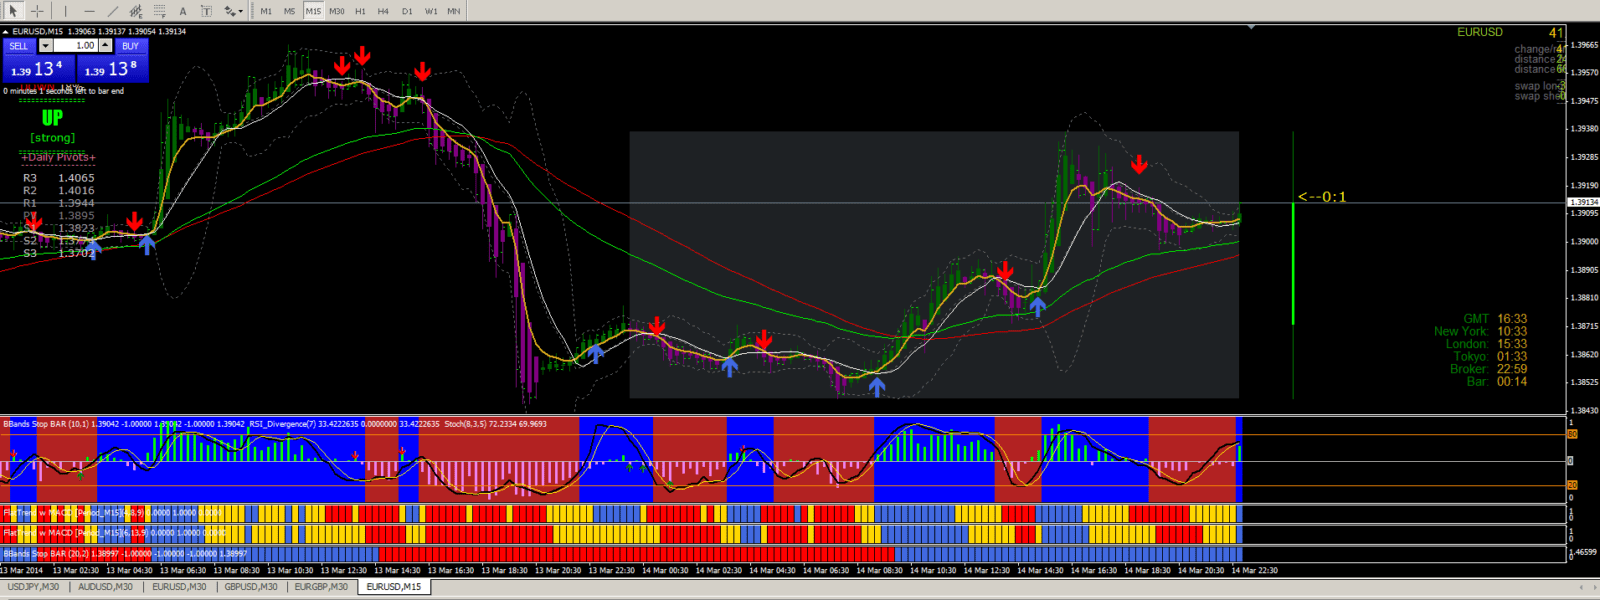Open the arrows objects dropdown
This screenshot has height=600, width=1600.
233,11
